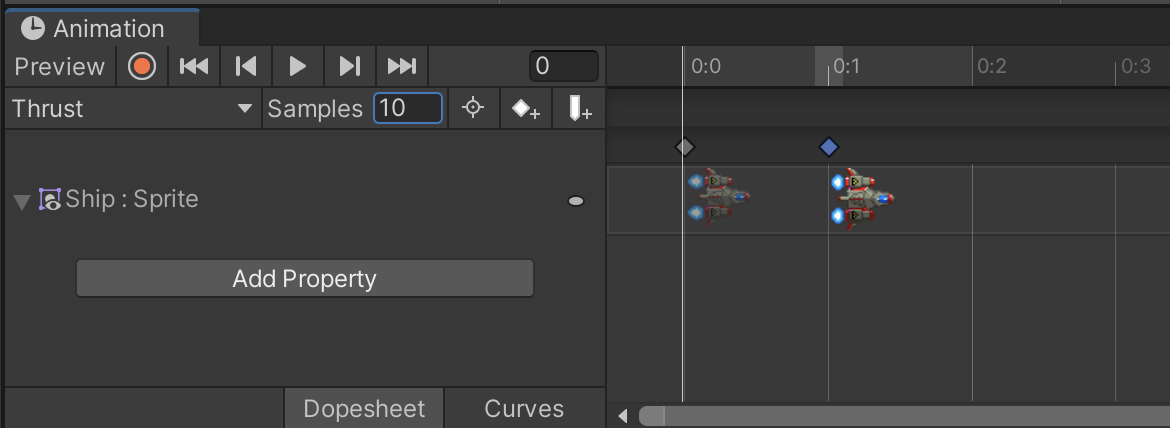The height and width of the screenshot is (428, 1170).
Task: Step to the previous keyframe
Action: click(246, 67)
